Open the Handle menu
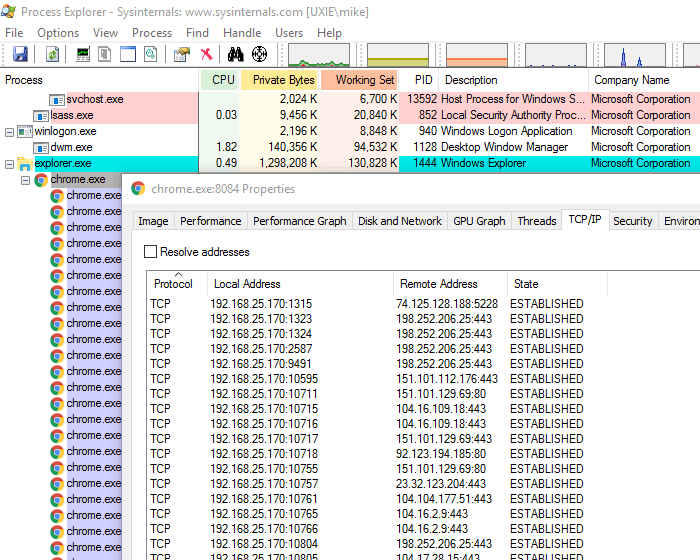 [x=242, y=33]
